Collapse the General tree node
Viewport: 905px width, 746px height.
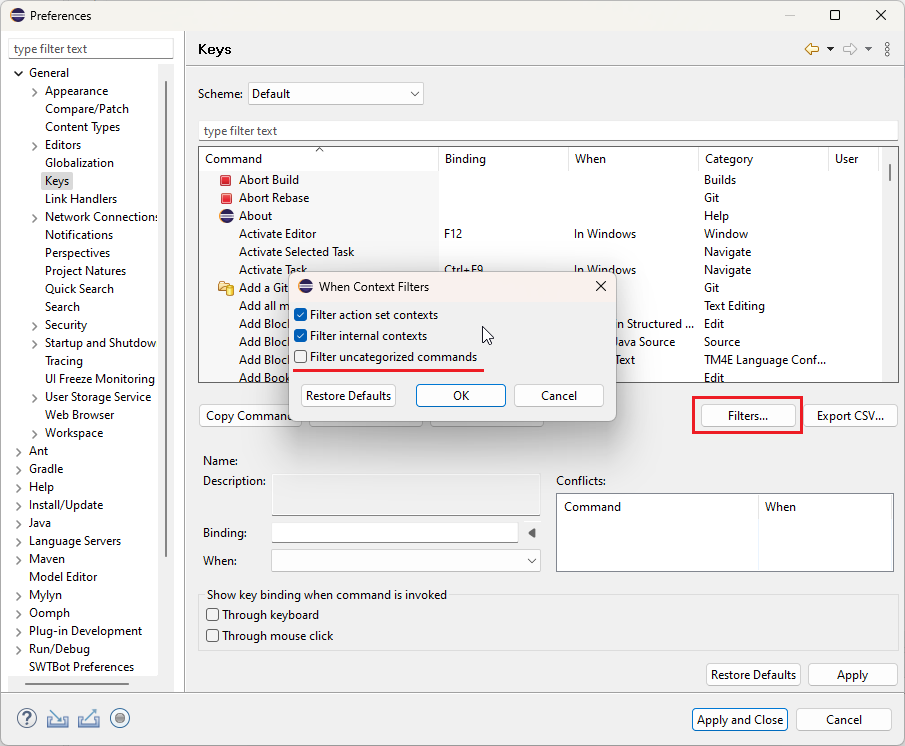18,73
